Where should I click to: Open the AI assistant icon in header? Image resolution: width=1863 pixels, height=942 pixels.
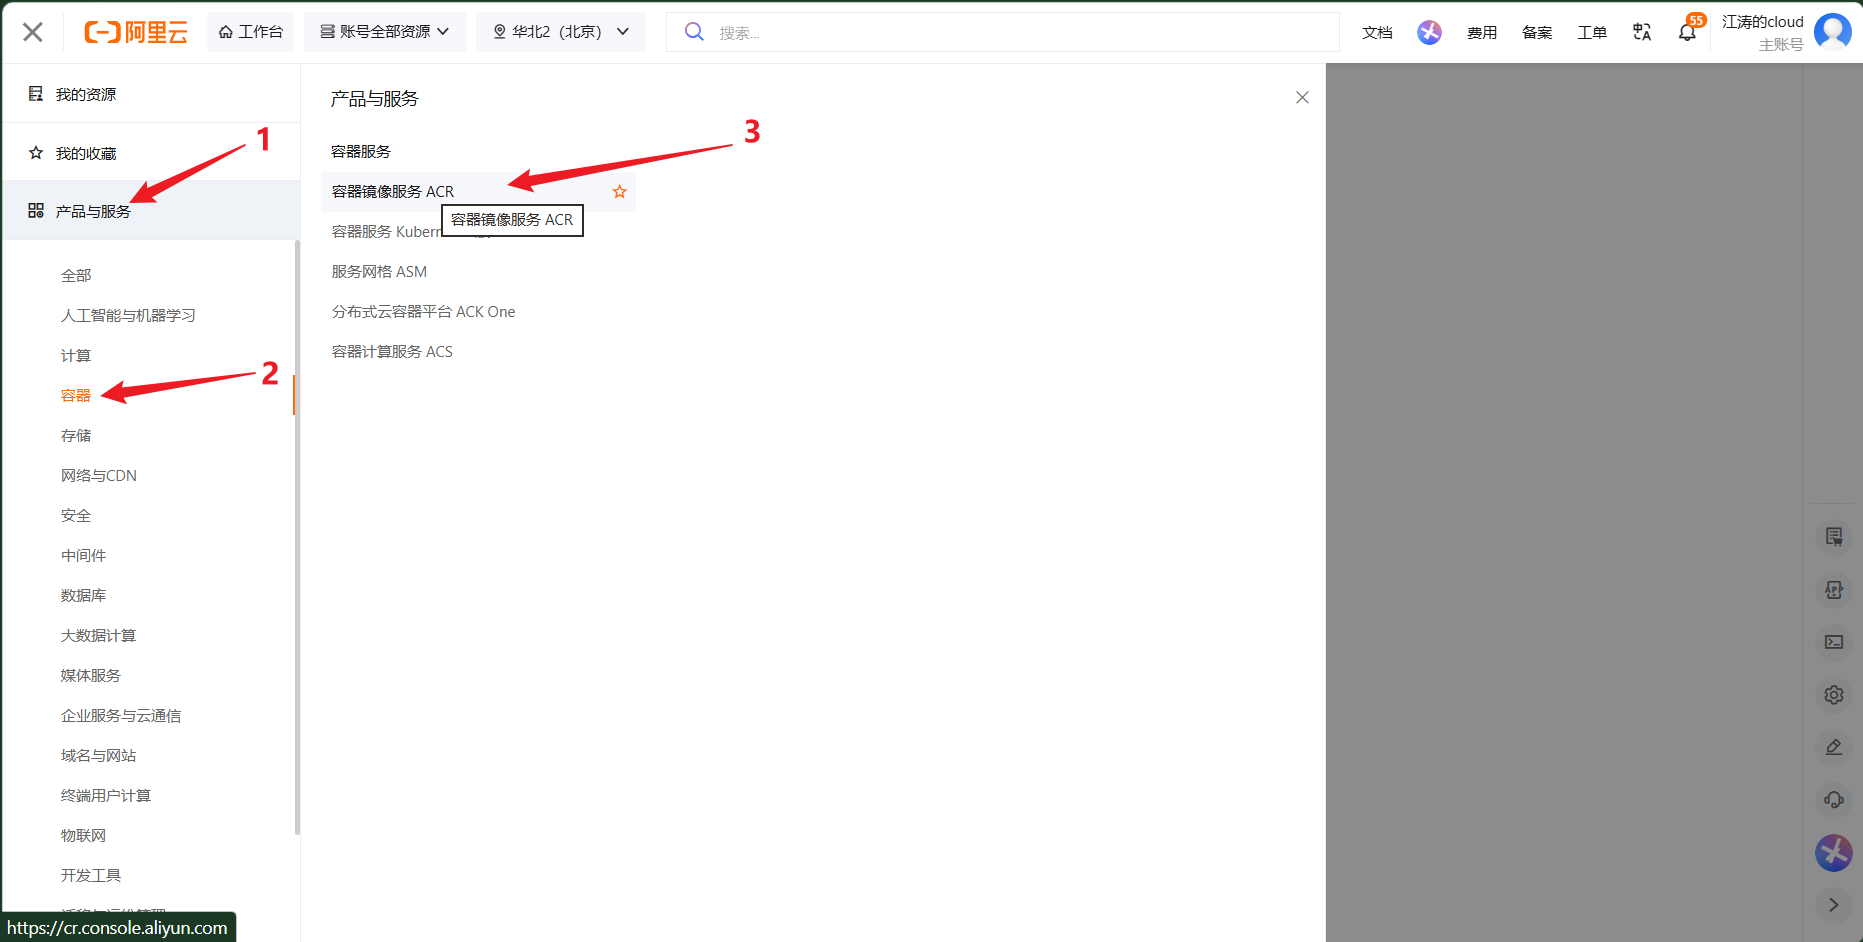[x=1429, y=32]
